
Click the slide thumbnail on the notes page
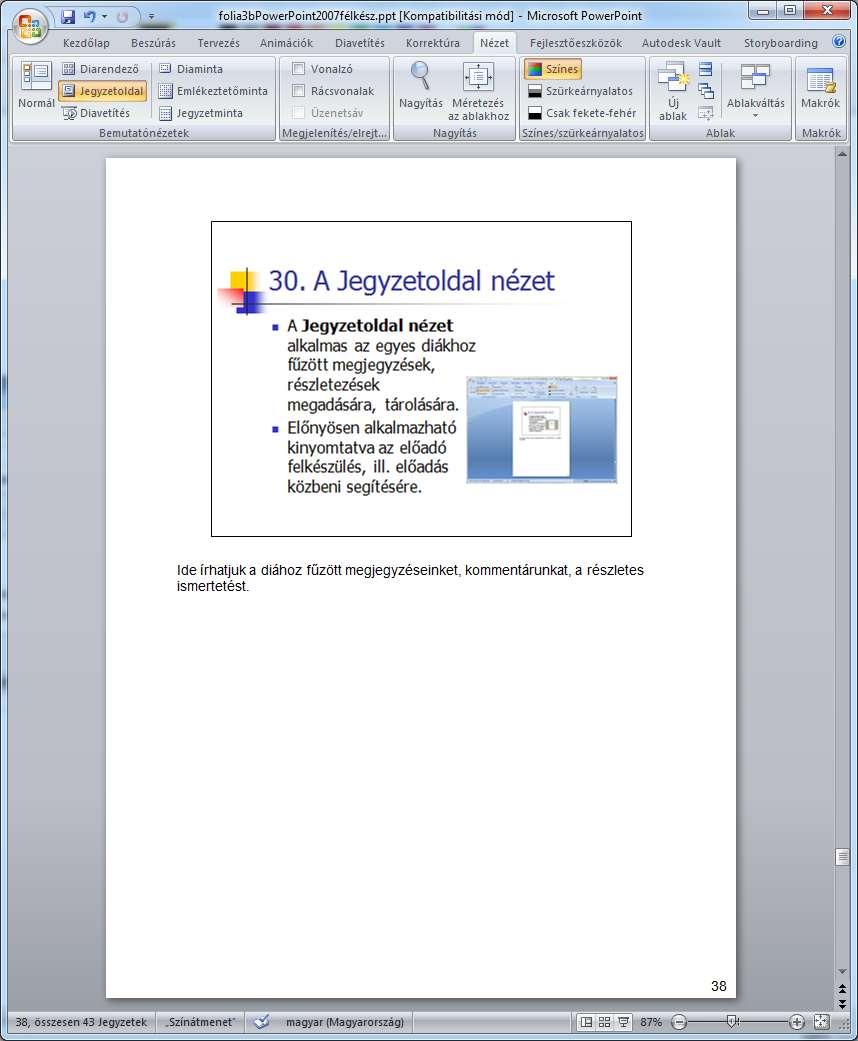(421, 378)
